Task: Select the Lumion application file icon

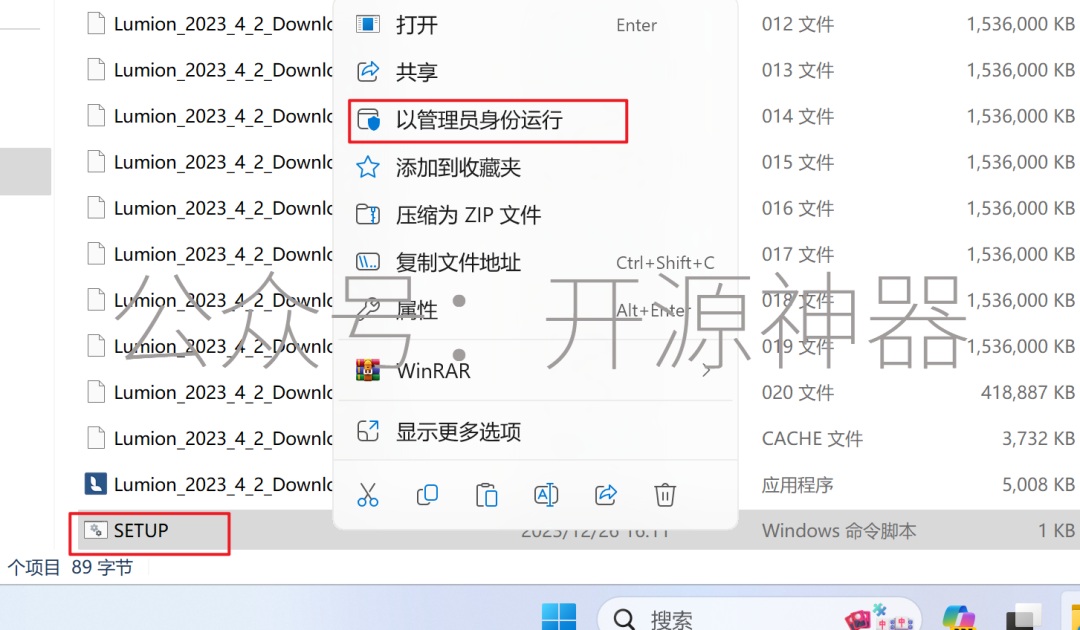Action: click(x=95, y=484)
